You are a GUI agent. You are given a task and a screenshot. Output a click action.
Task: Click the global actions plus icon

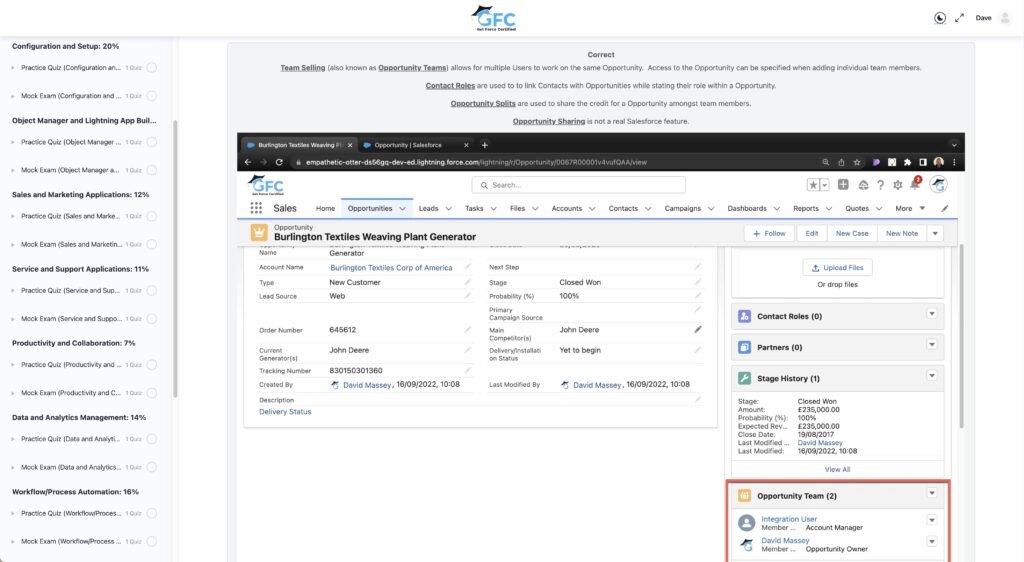[x=843, y=185]
